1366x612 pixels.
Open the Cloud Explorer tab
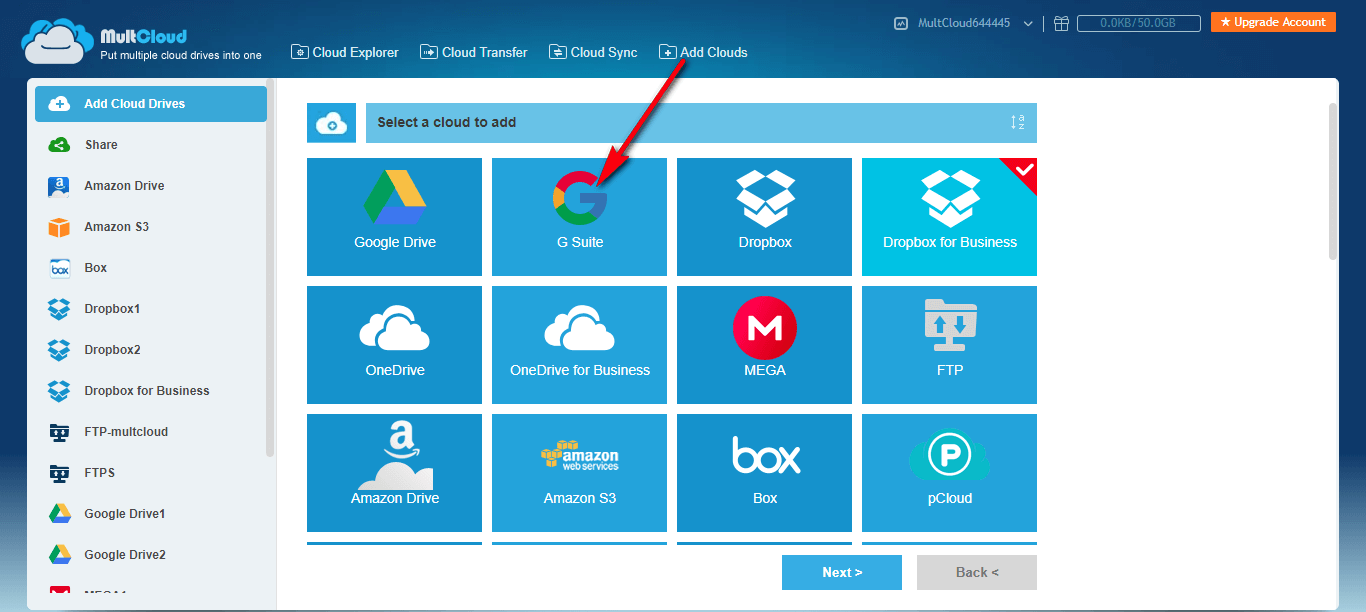pyautogui.click(x=345, y=52)
